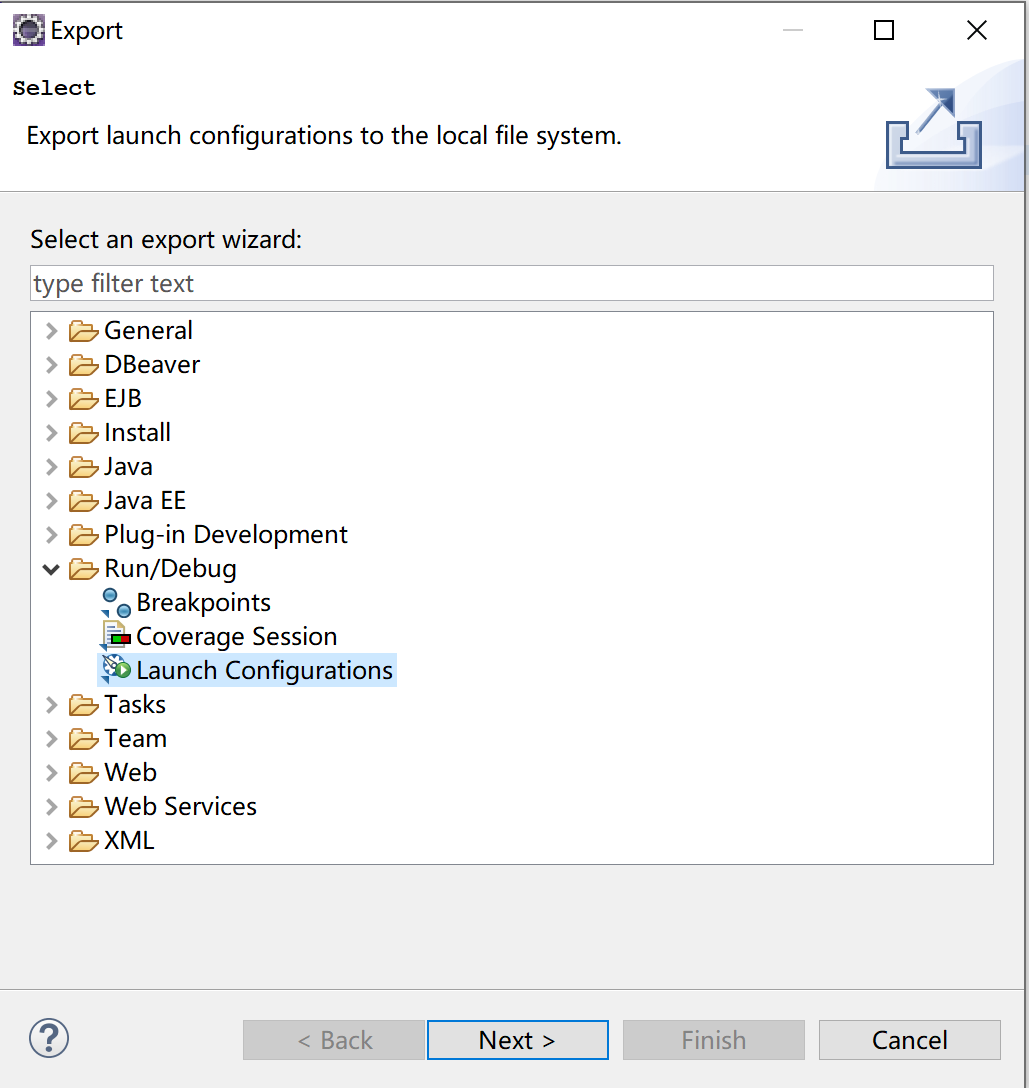1029x1088 pixels.
Task: Click the Eclipse icon in title bar
Action: pyautogui.click(x=28, y=31)
